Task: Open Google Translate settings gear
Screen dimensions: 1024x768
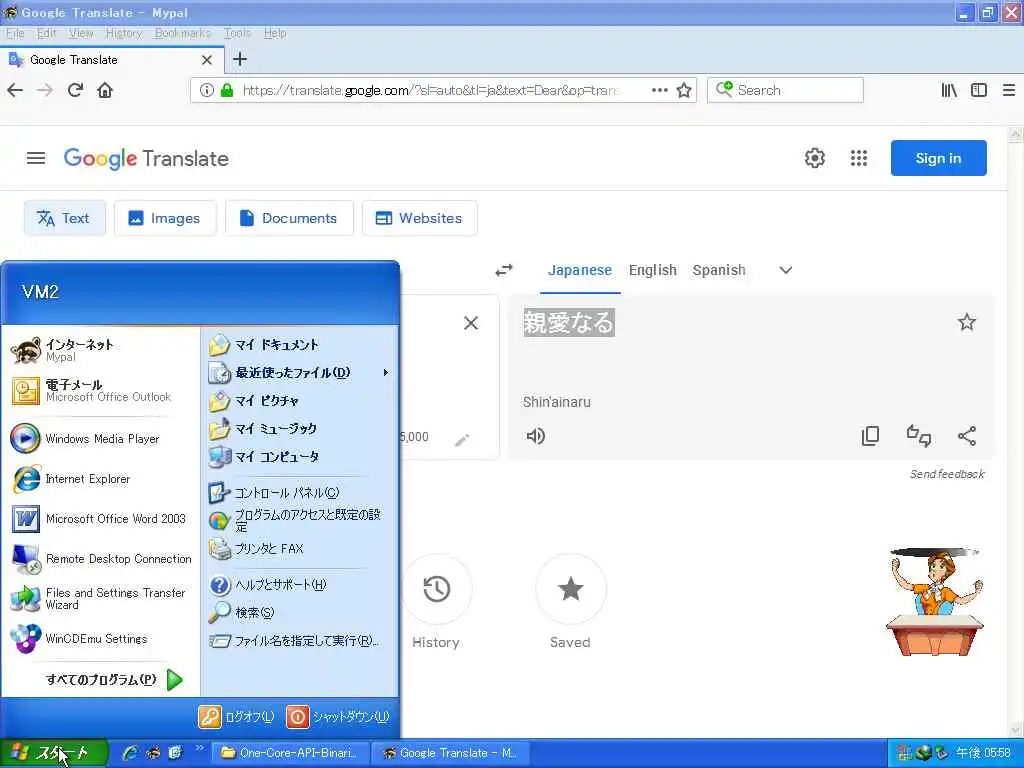Action: click(814, 158)
